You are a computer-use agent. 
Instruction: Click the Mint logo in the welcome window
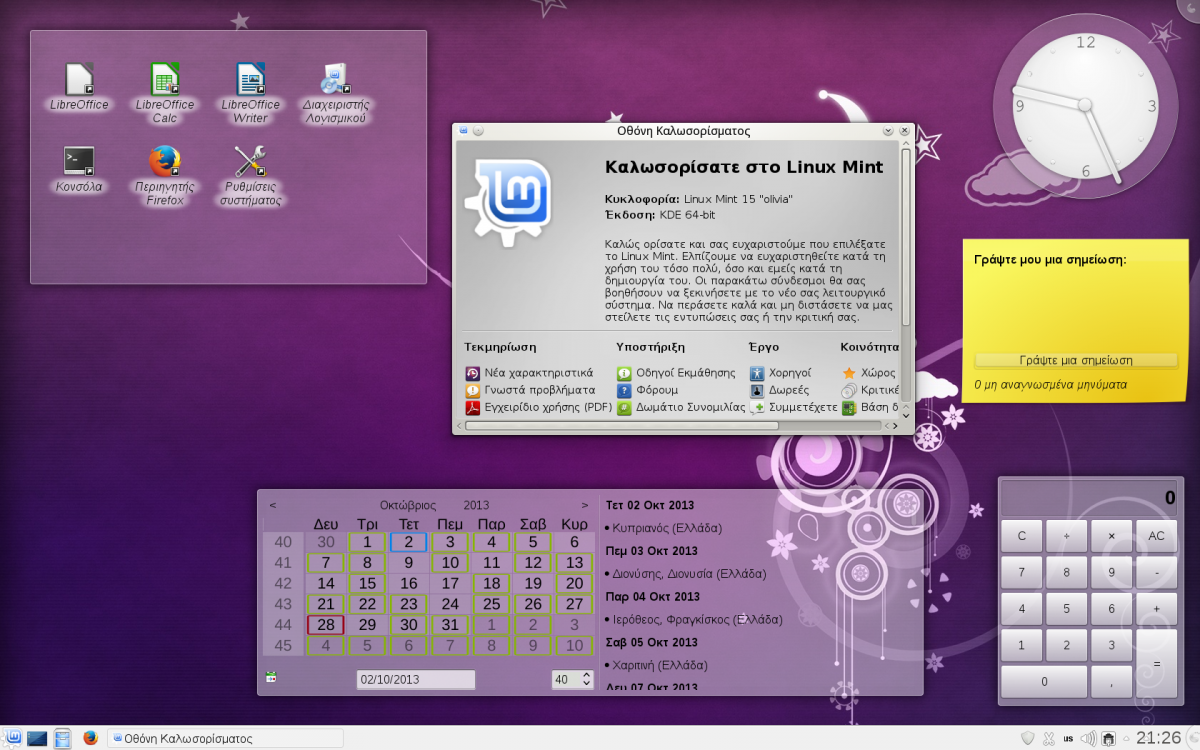point(508,202)
